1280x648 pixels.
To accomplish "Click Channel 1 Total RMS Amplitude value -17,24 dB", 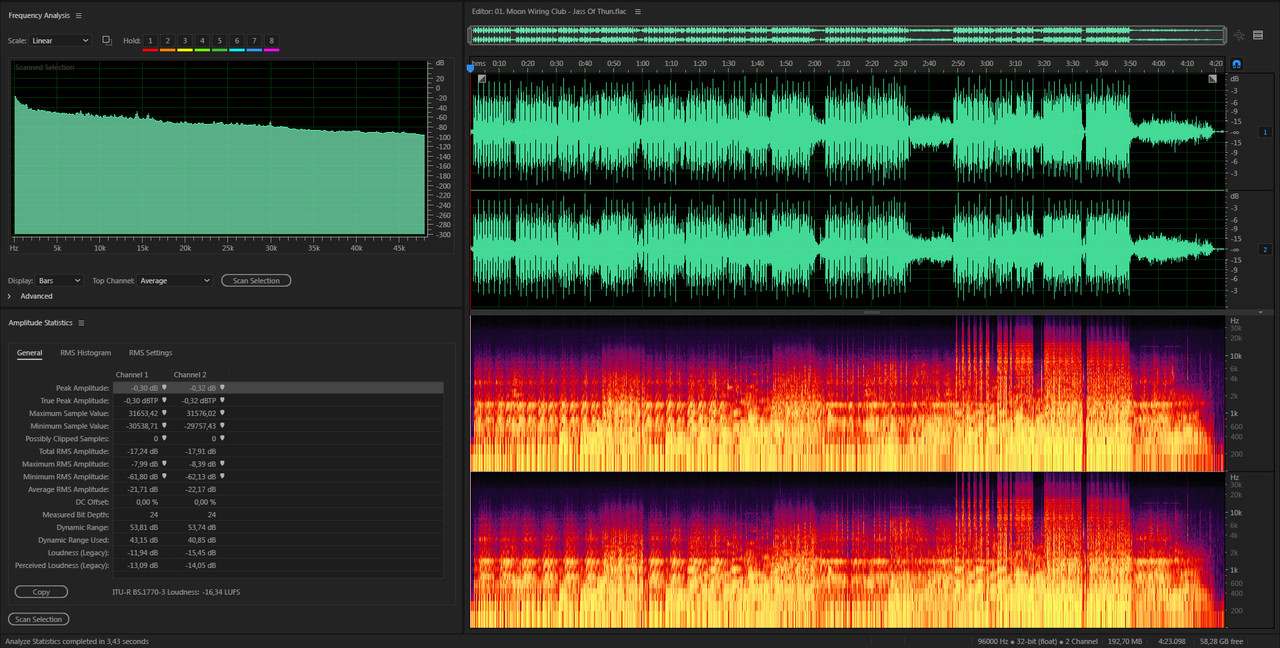I will tap(144, 451).
